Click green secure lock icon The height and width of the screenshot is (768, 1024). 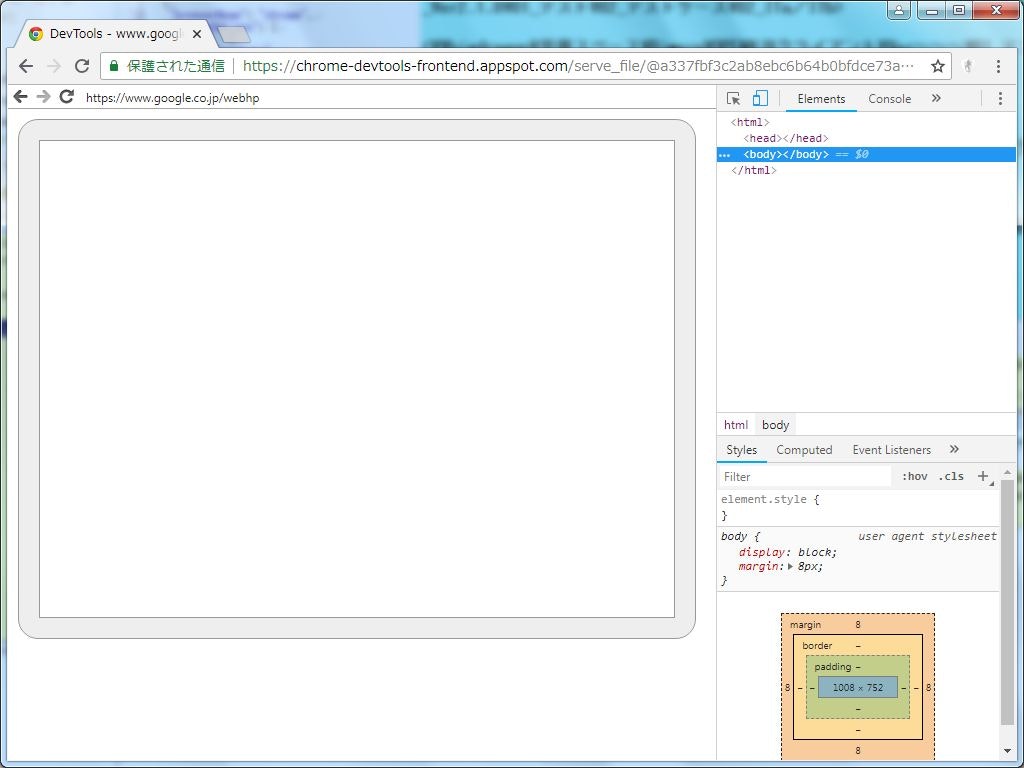tap(114, 66)
